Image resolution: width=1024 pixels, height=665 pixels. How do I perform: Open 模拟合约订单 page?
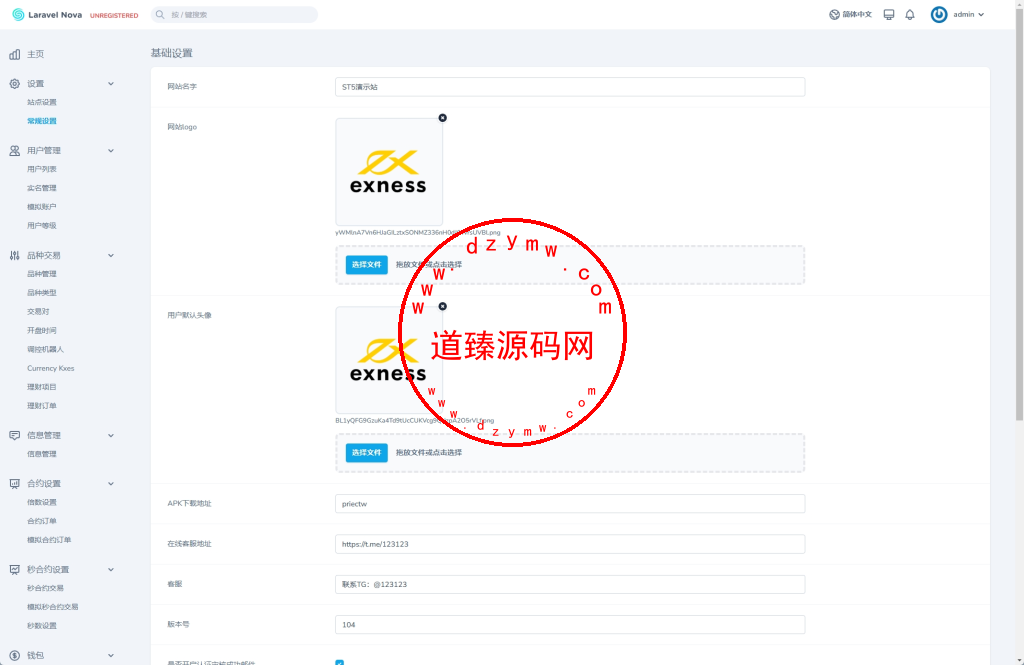[x=49, y=540]
